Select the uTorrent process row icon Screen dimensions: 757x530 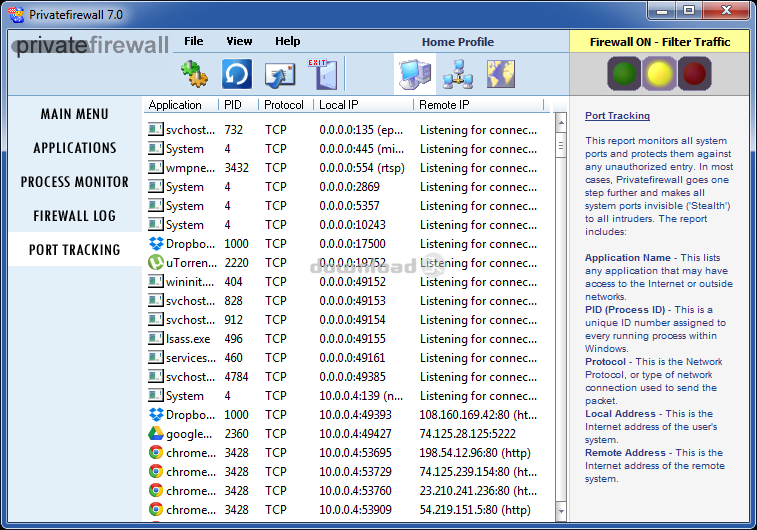(156, 263)
